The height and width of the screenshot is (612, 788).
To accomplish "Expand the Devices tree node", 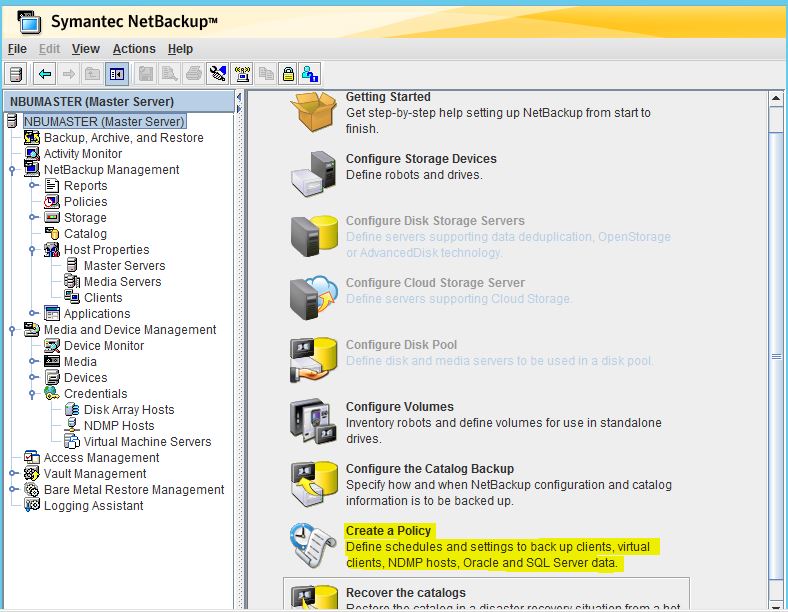I will [x=33, y=377].
